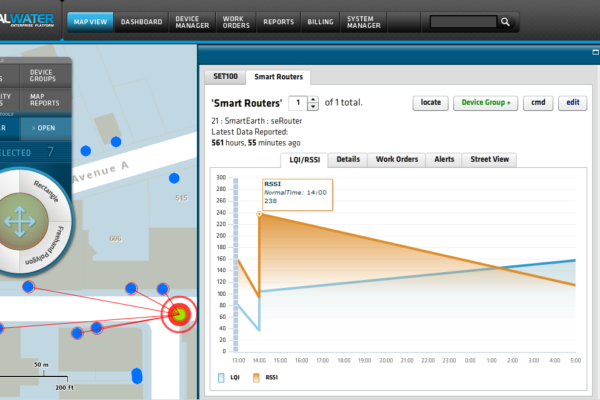
Task: Switch to the Alerts tab
Action: point(444,159)
